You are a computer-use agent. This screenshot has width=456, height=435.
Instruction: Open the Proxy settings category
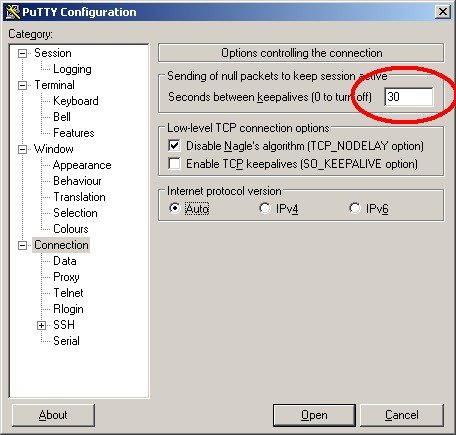click(66, 277)
